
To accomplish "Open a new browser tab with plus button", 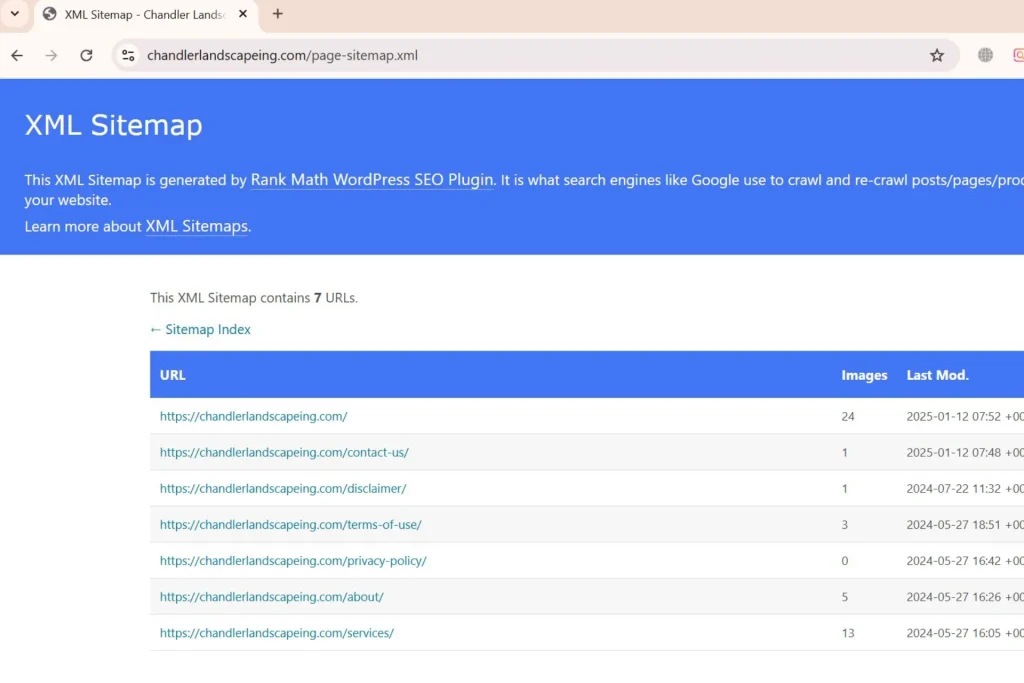I will [277, 15].
